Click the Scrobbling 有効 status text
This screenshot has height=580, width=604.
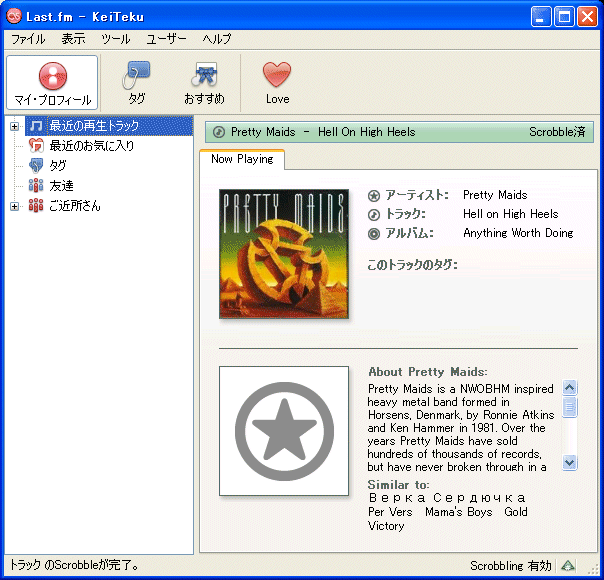click(511, 566)
